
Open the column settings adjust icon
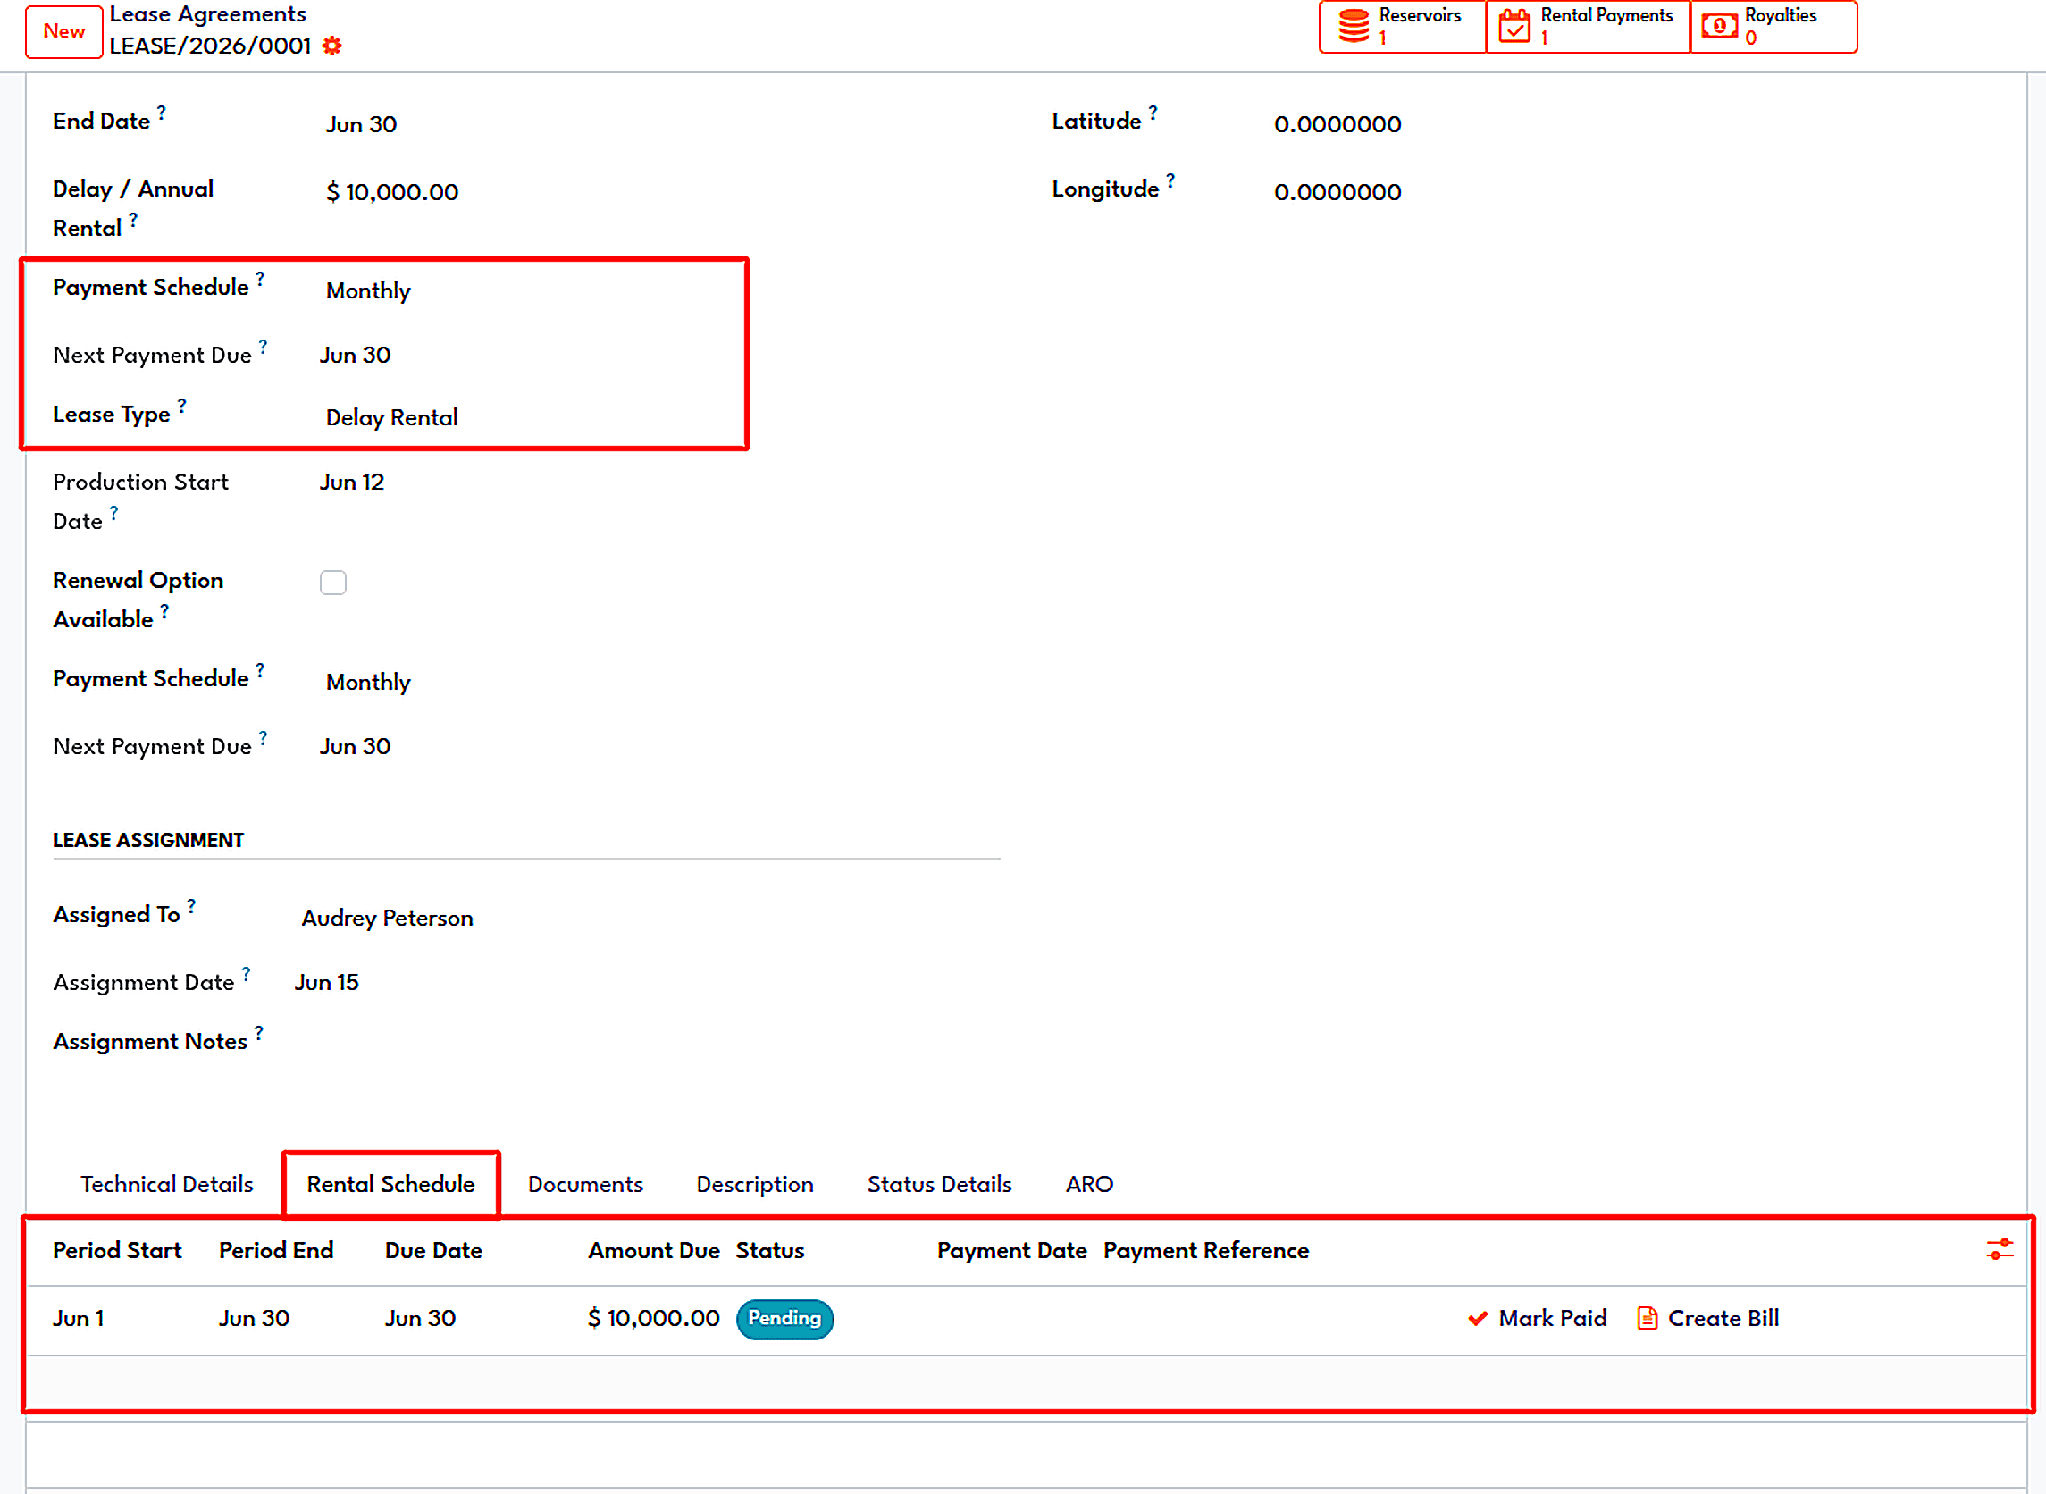point(1999,1249)
